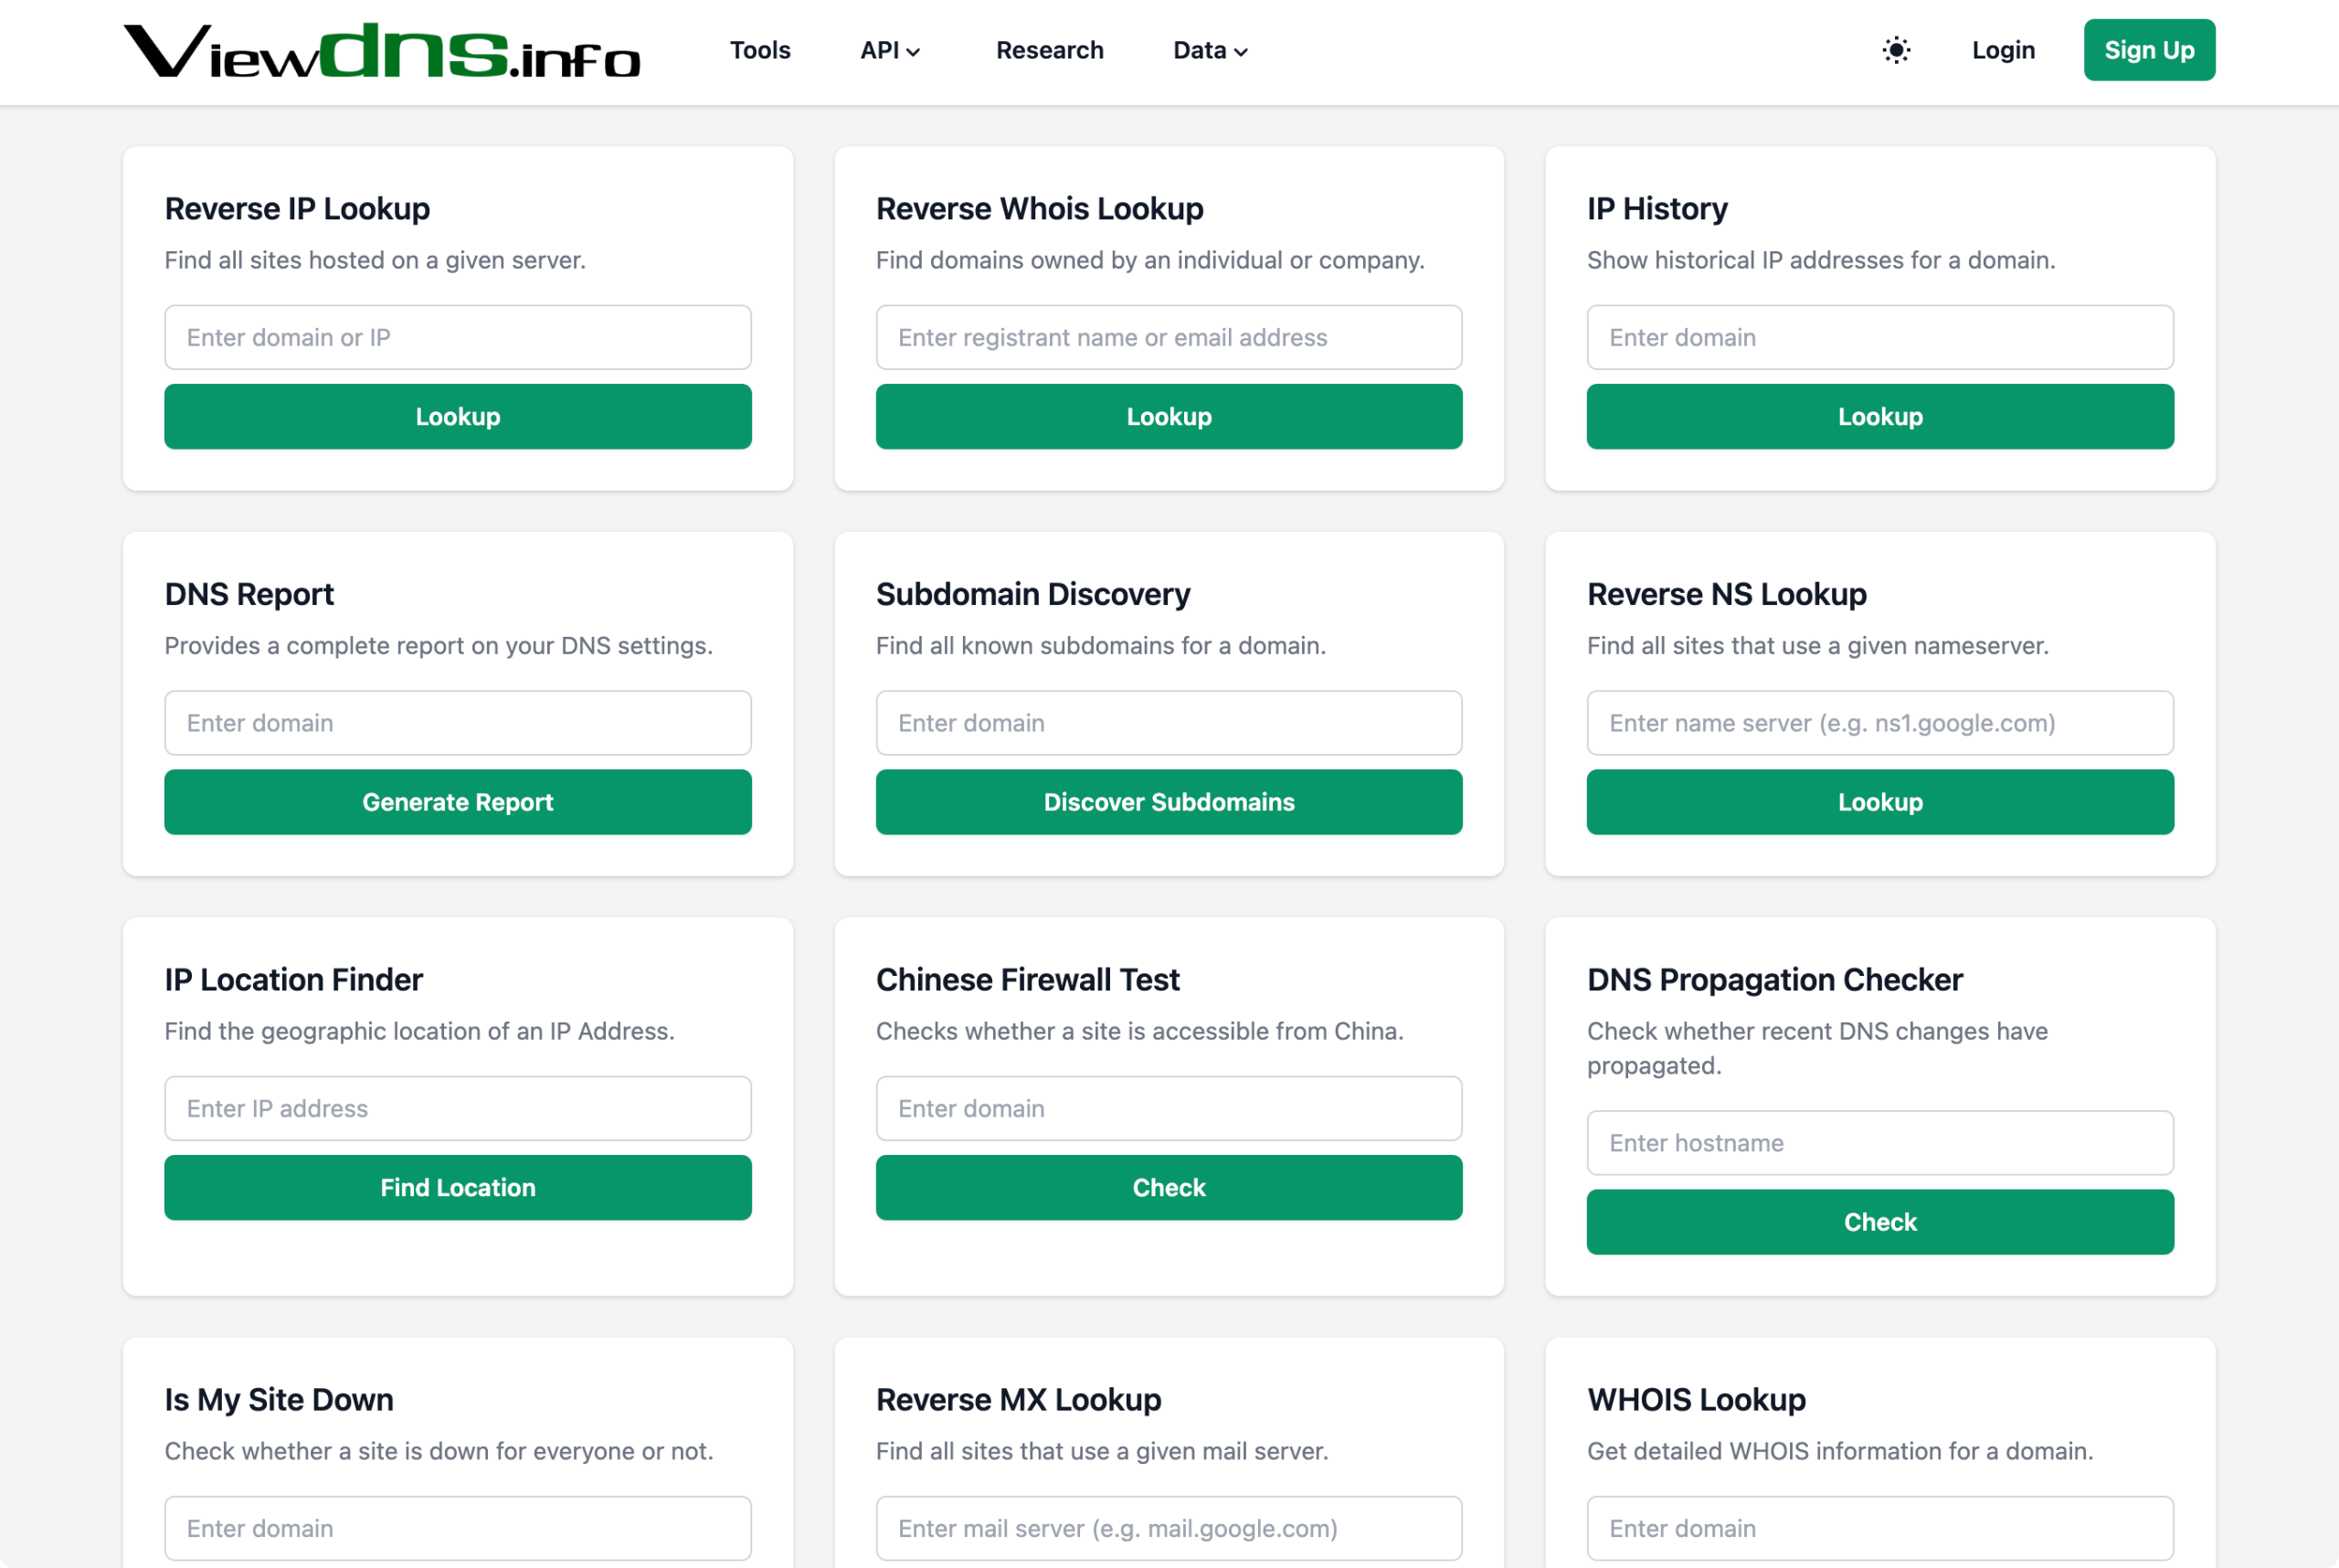Focus the Reverse IP Lookup domain or IP field
This screenshot has height=1568, width=2339.
[458, 337]
